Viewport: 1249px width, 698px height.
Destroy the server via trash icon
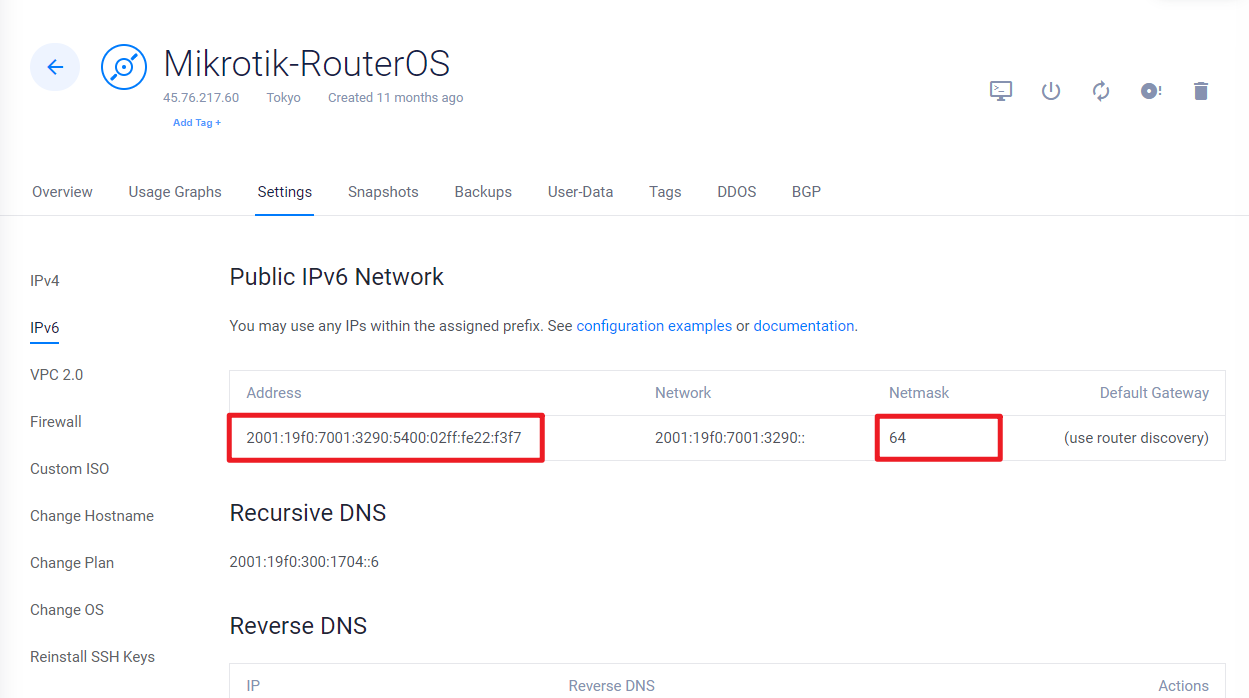pyautogui.click(x=1200, y=90)
